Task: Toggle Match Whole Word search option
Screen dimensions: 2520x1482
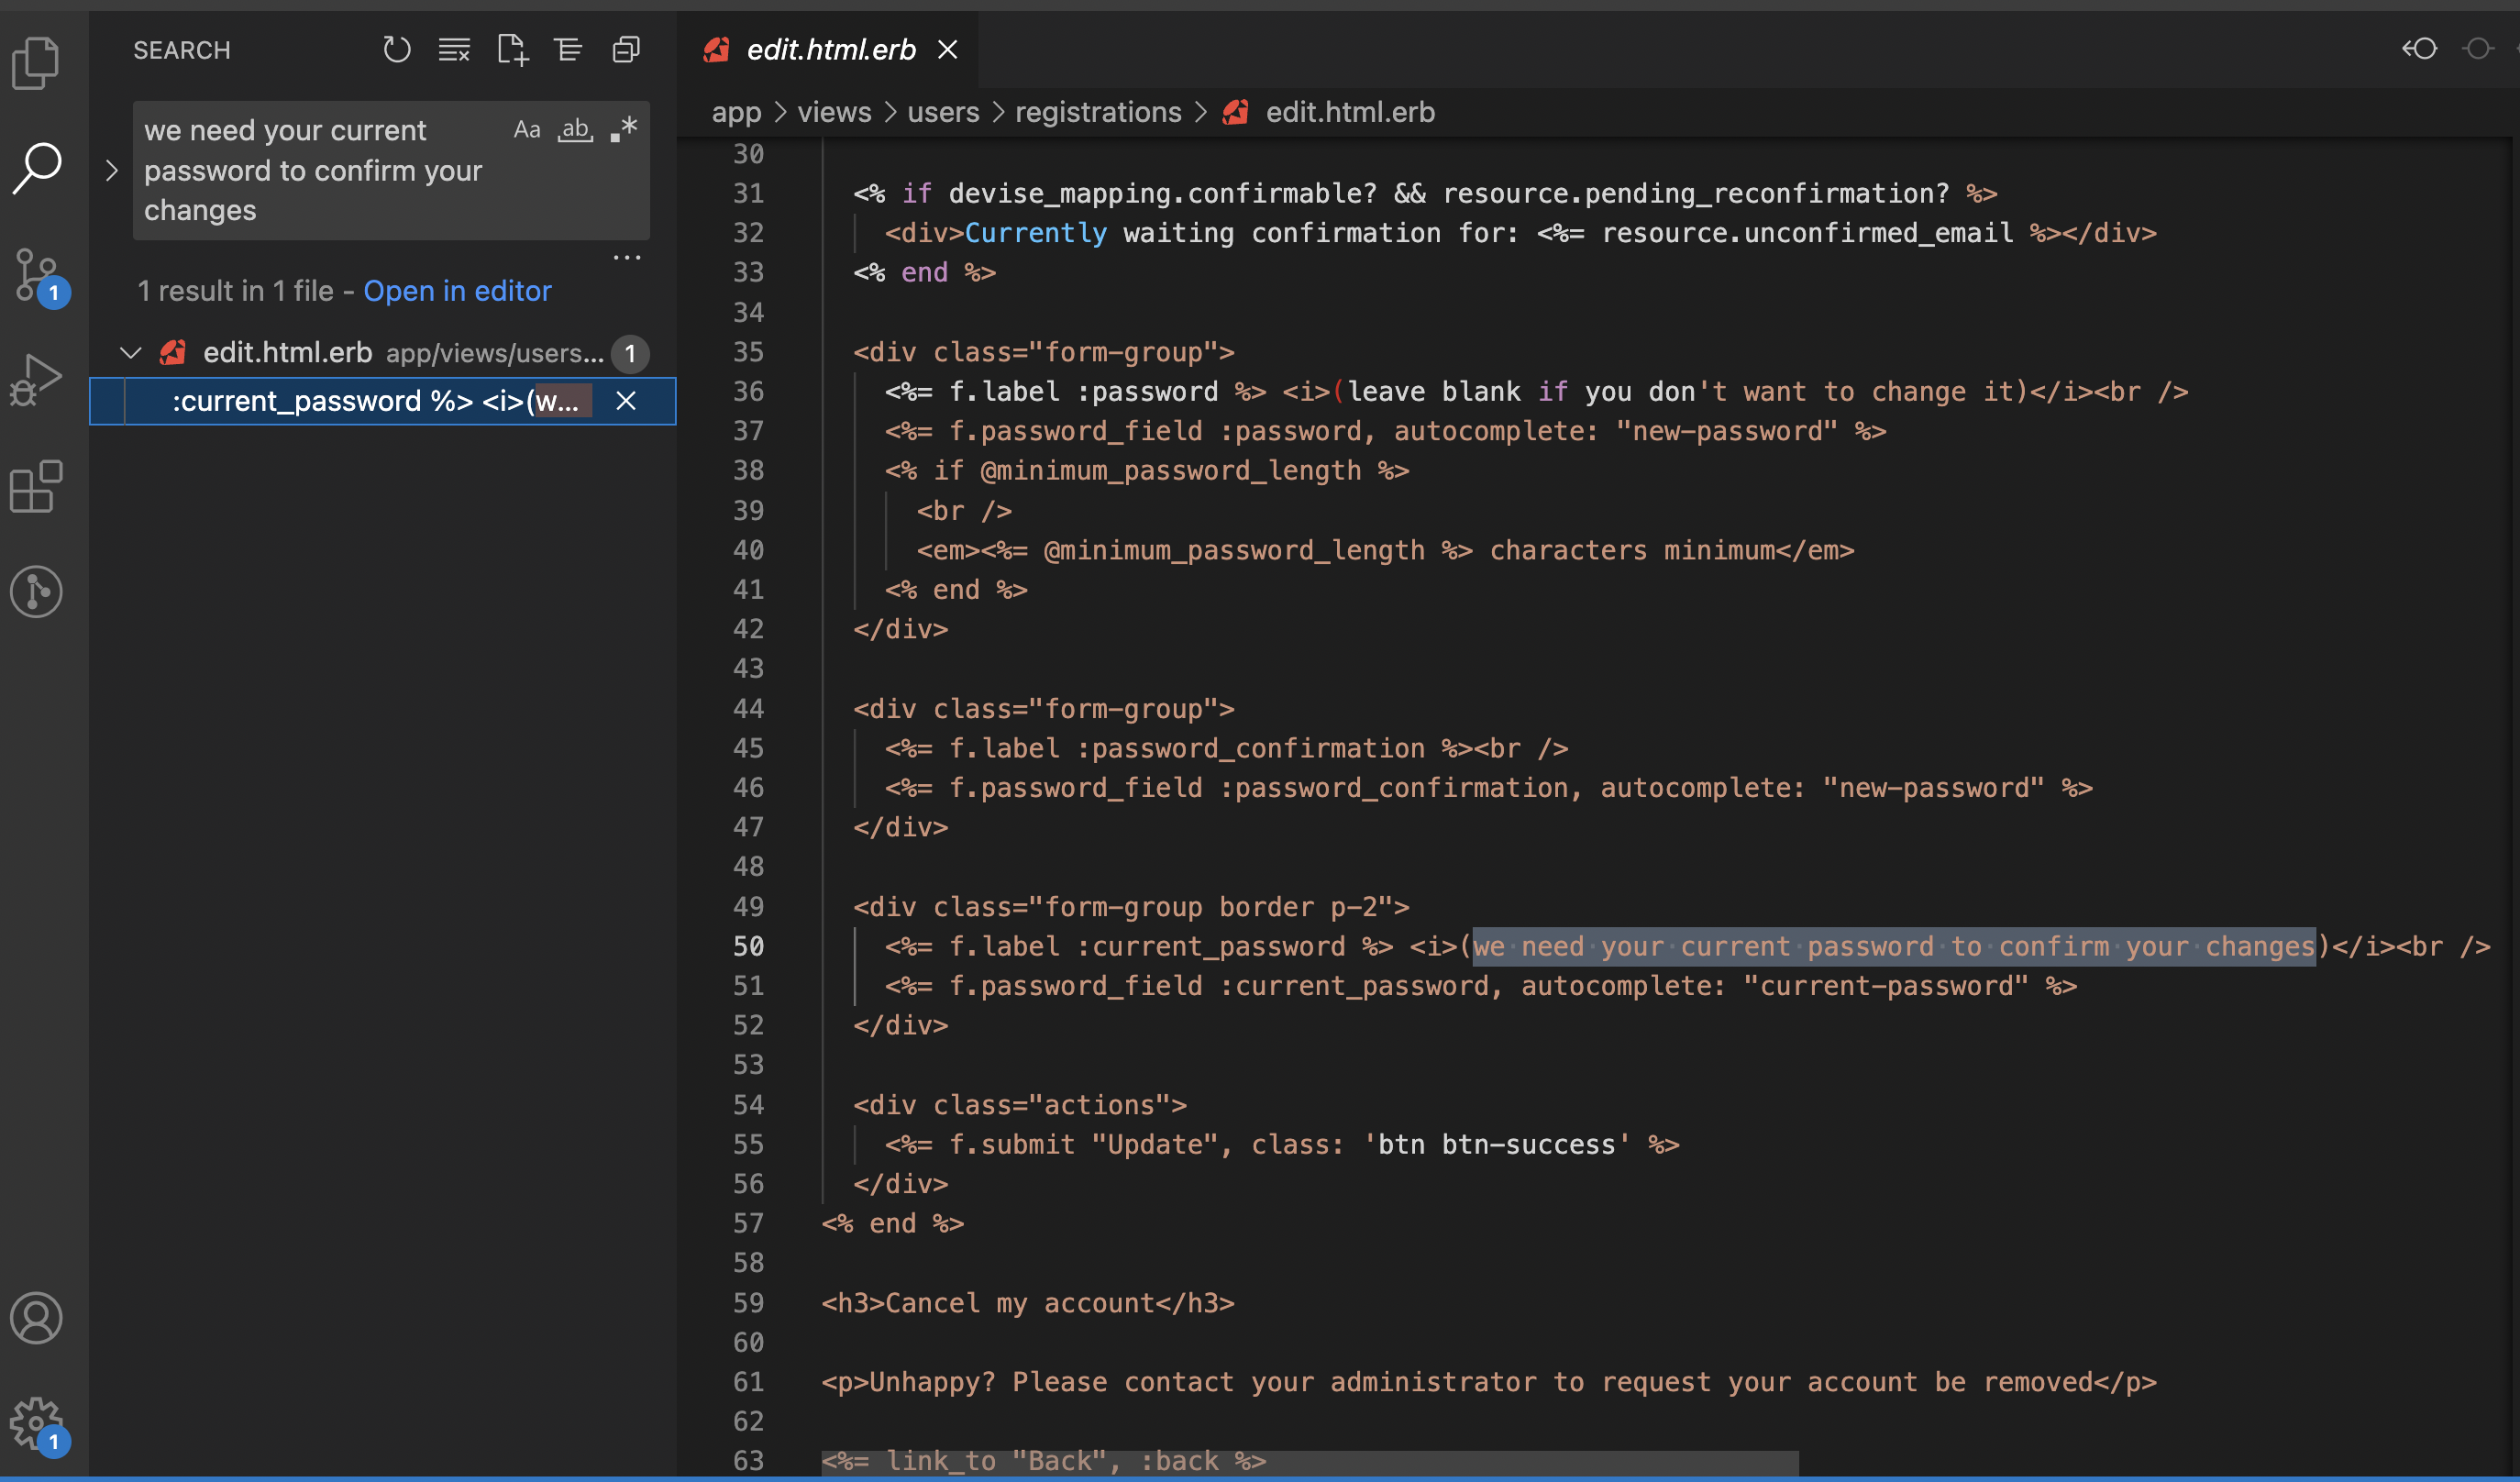Action: click(575, 130)
